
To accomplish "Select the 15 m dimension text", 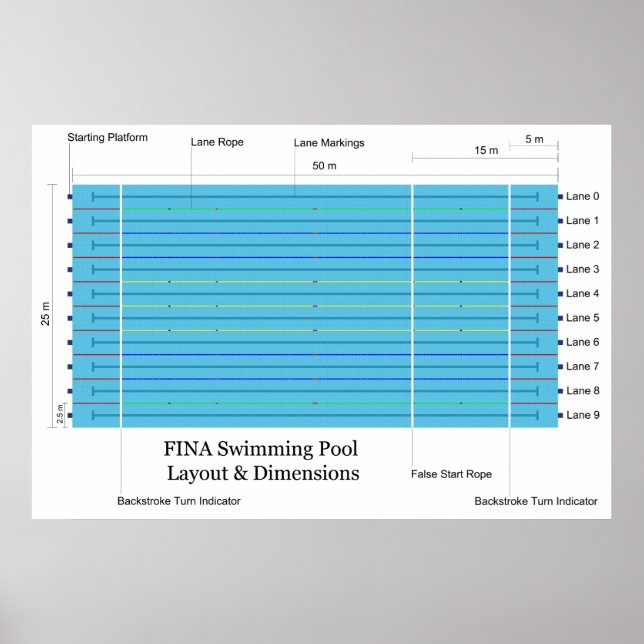I will 486,150.
